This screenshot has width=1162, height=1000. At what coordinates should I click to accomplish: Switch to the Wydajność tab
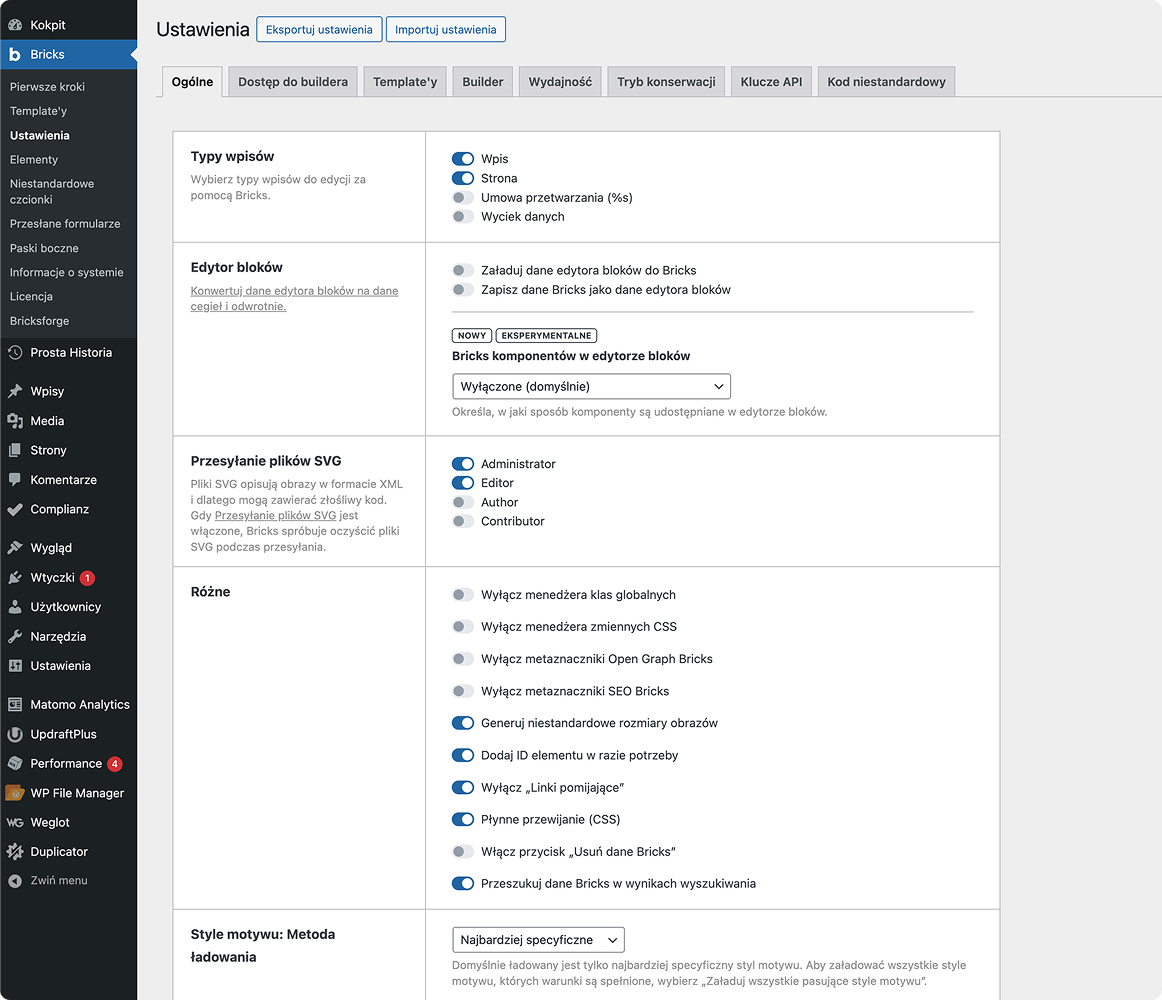click(560, 82)
